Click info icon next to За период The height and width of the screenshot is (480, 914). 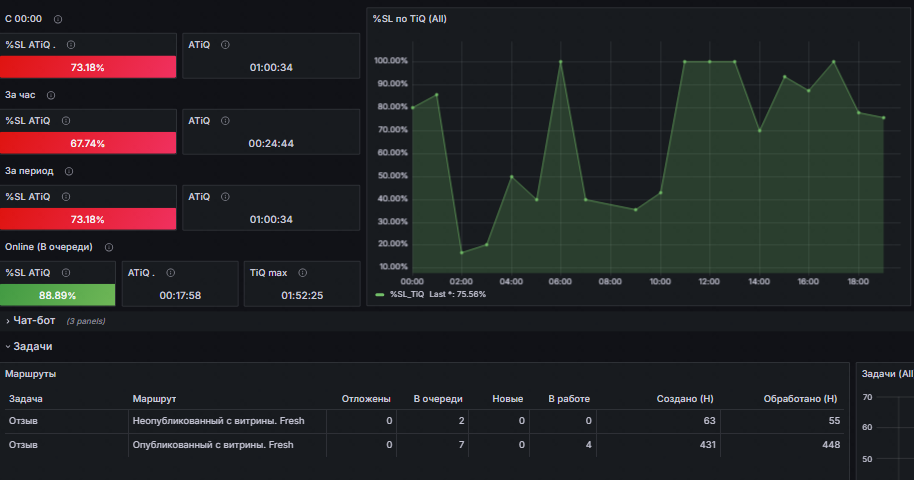69,171
